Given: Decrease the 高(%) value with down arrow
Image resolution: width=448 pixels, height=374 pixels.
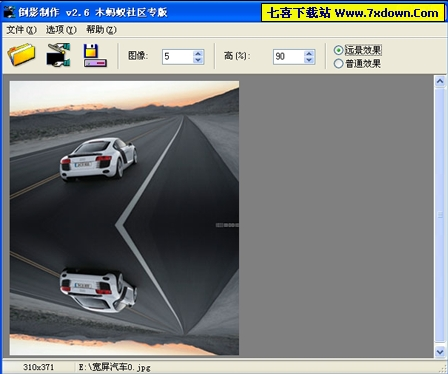Looking at the screenshot, I should point(309,60).
